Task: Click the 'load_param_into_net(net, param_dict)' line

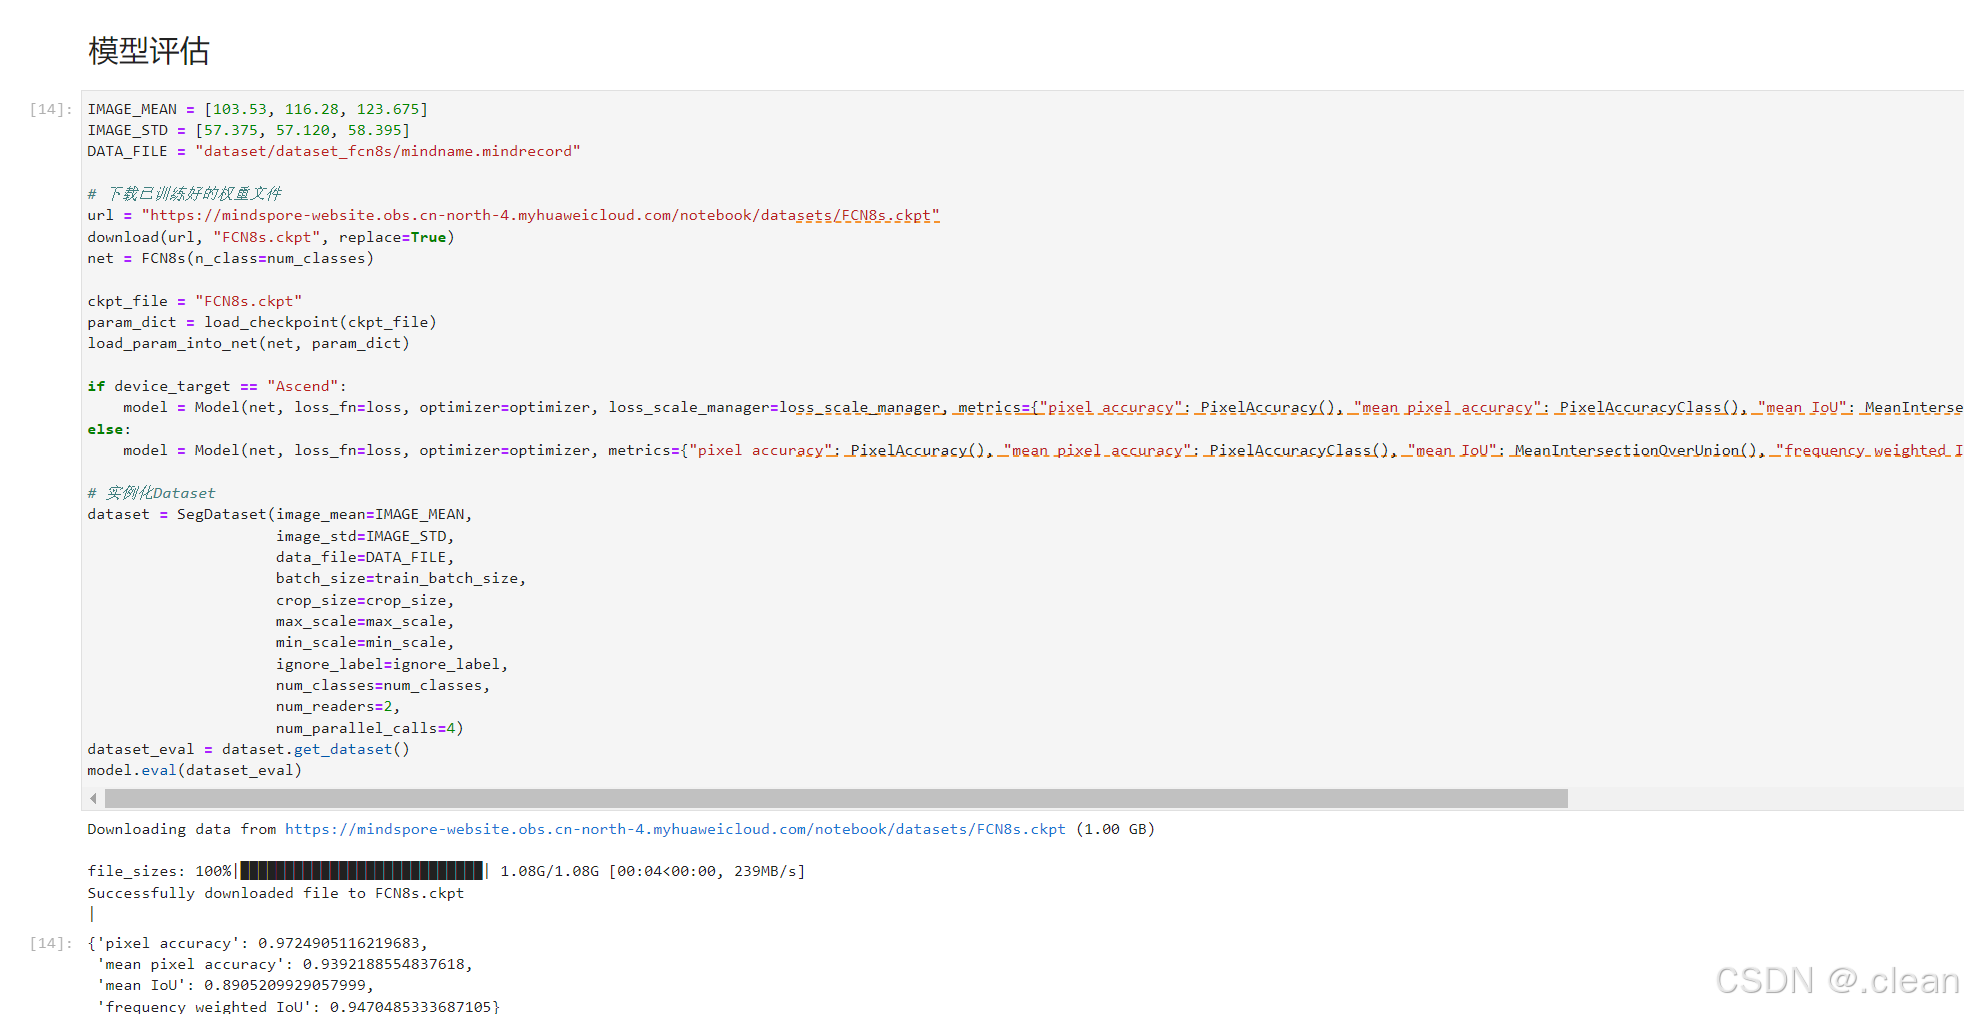Action: [249, 343]
